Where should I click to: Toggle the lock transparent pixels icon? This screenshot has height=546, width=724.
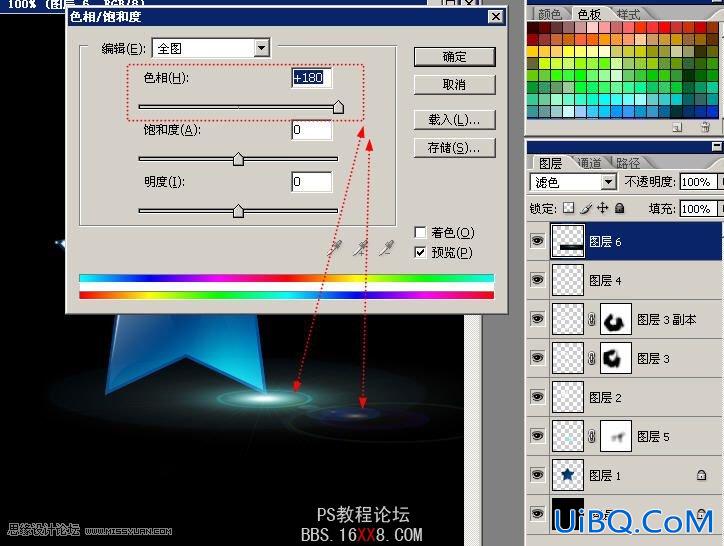[569, 208]
